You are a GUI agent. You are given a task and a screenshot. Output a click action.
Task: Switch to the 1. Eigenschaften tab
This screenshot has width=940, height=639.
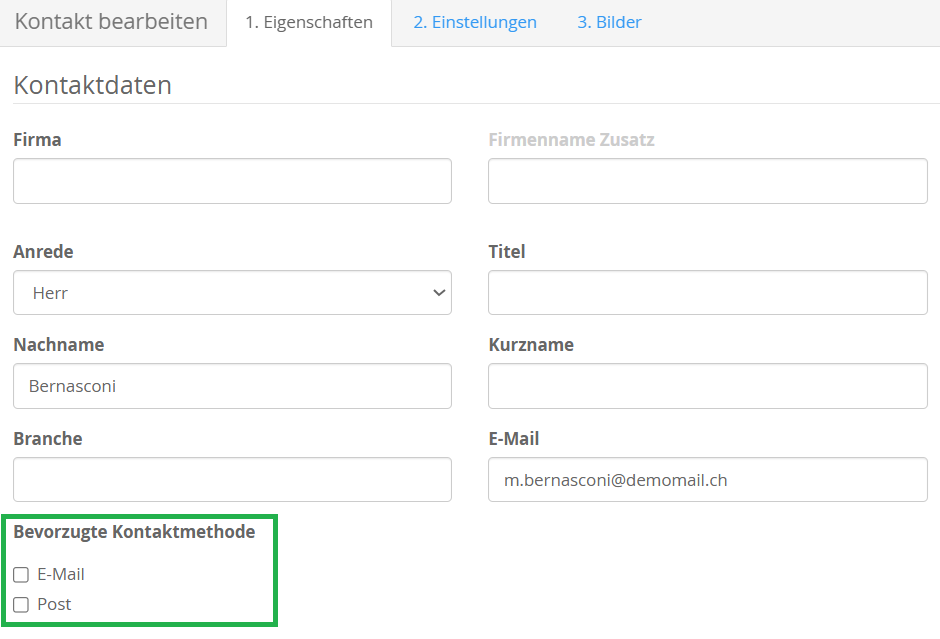pos(309,22)
